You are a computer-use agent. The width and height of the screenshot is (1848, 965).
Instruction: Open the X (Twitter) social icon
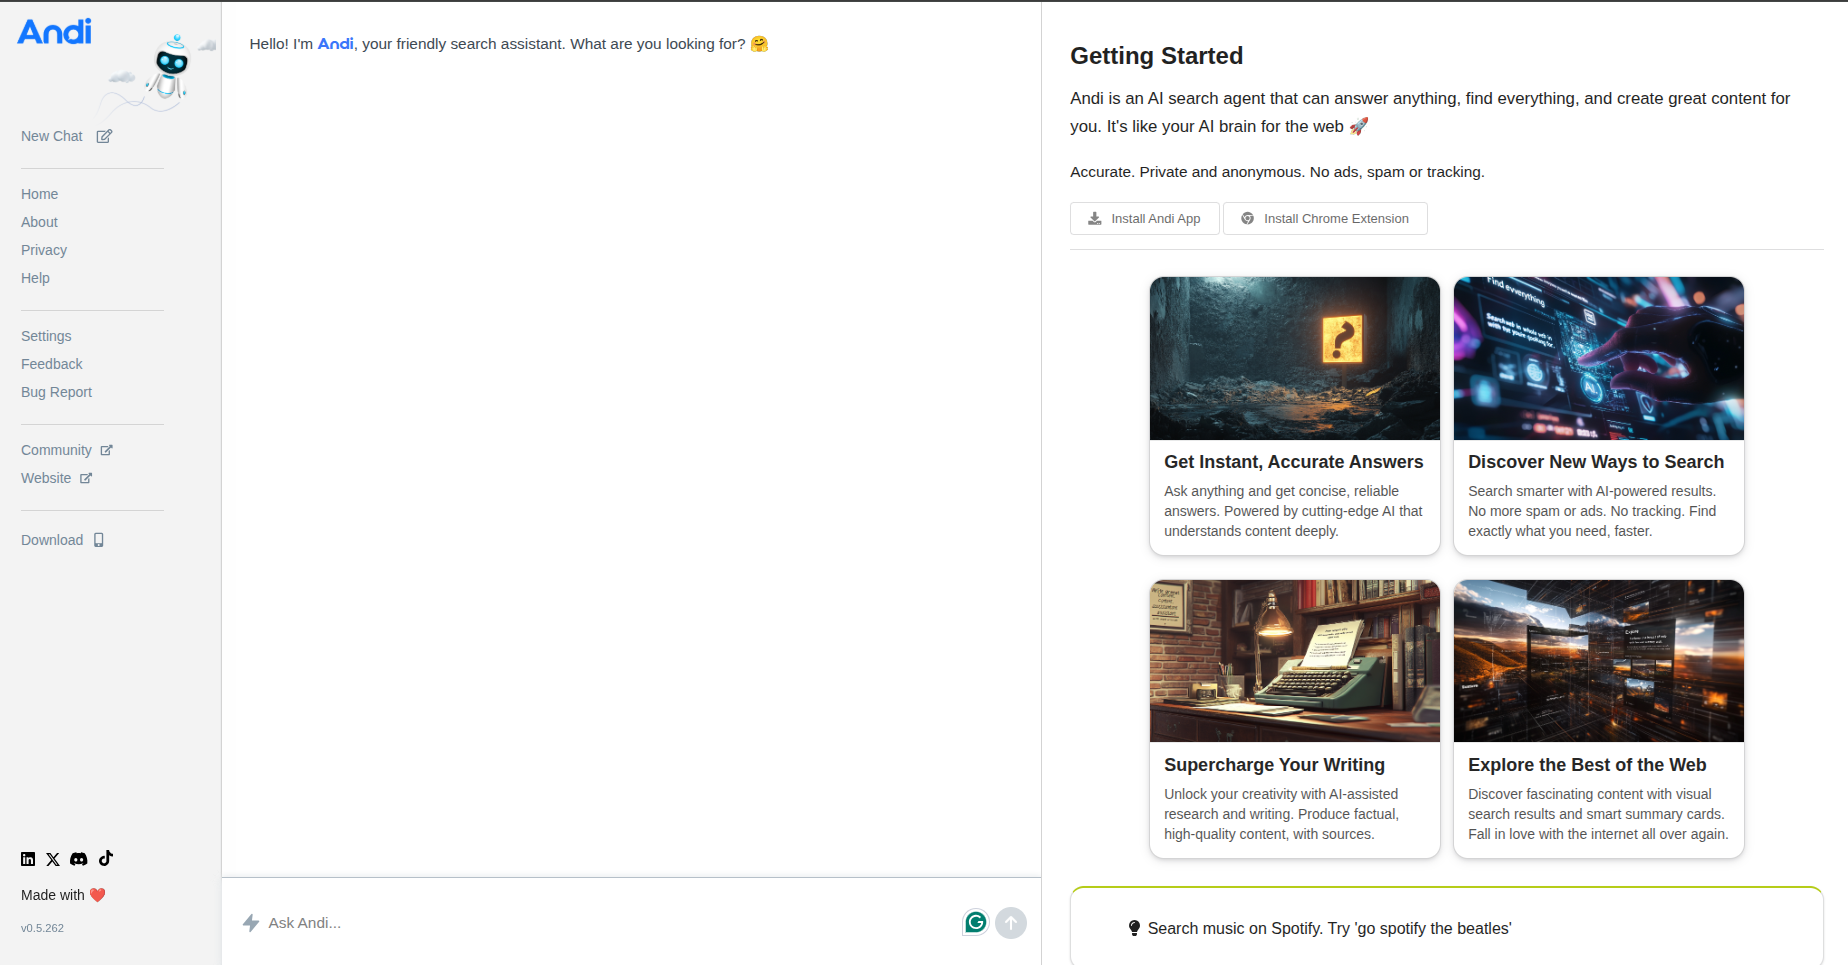coord(53,859)
